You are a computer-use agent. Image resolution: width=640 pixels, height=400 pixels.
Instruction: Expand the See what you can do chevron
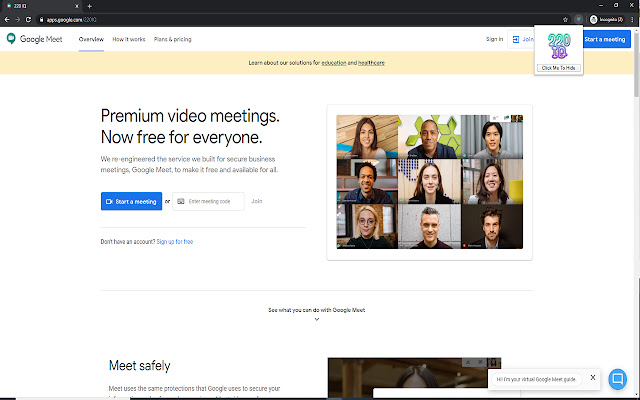coord(317,319)
